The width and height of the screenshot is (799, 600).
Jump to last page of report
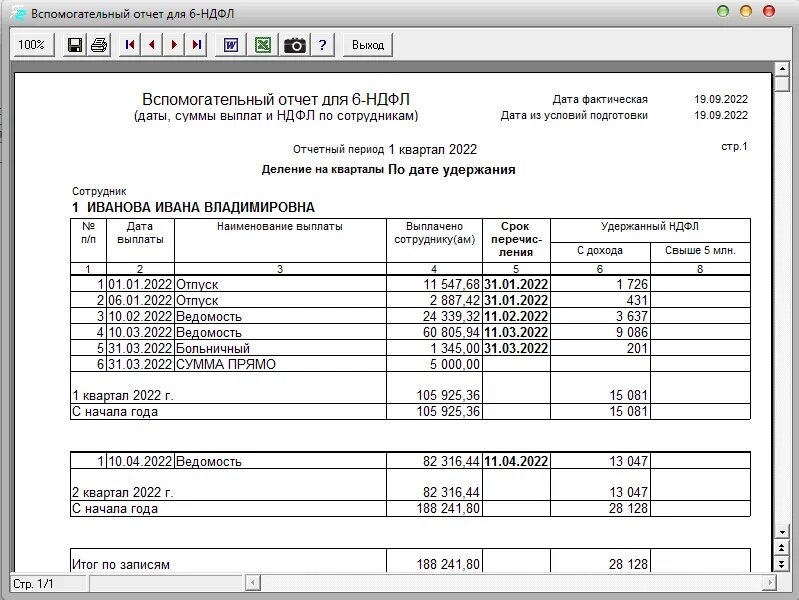[197, 45]
